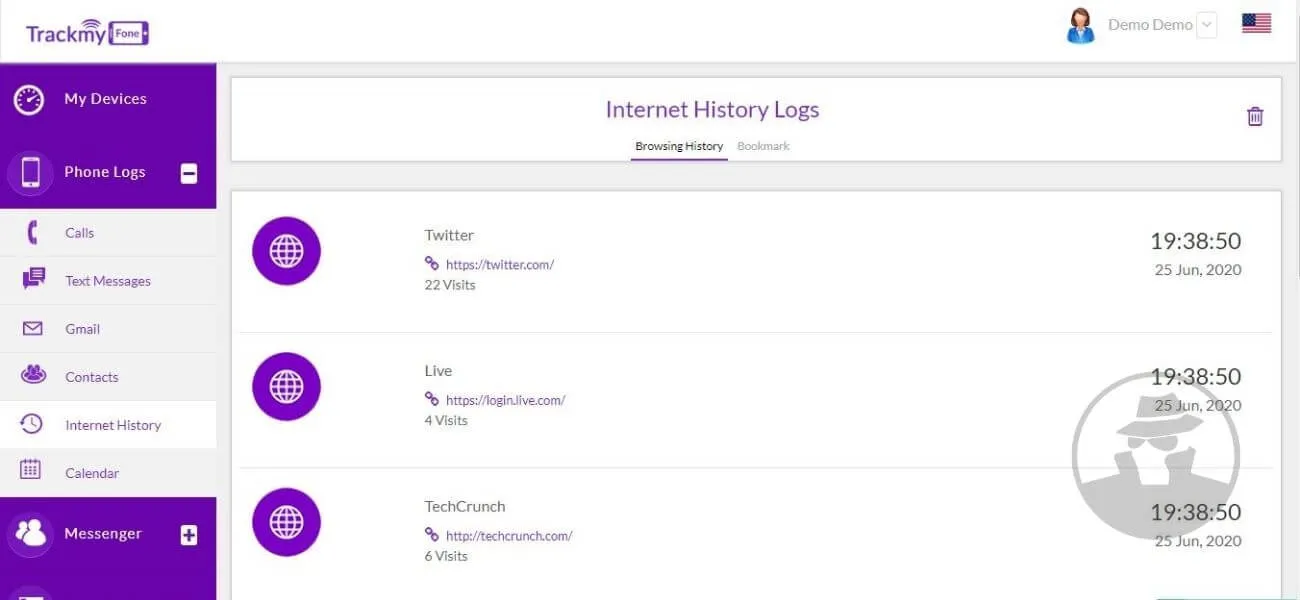Click link icon beside techcrunch.com URL

pos(432,535)
